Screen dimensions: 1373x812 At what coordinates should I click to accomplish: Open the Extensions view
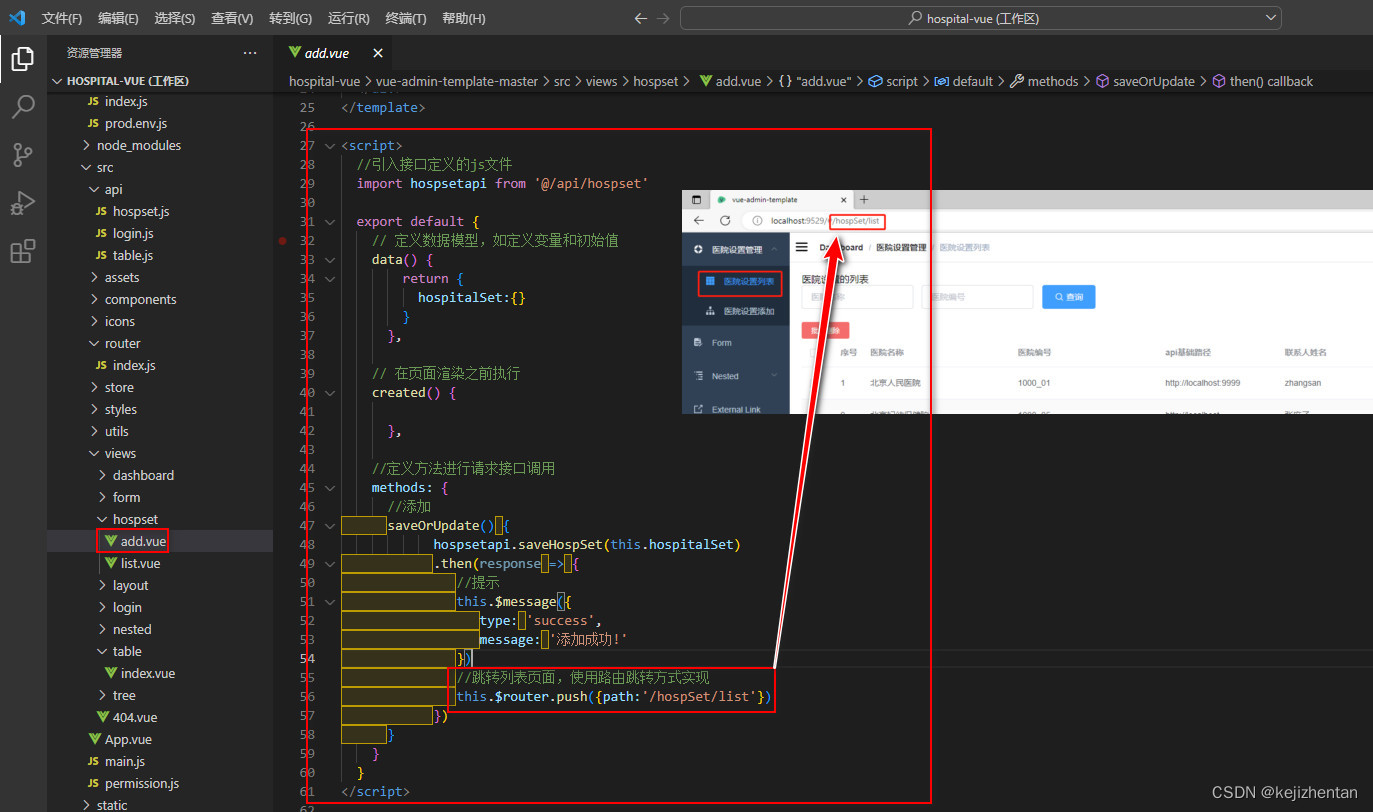[x=22, y=251]
